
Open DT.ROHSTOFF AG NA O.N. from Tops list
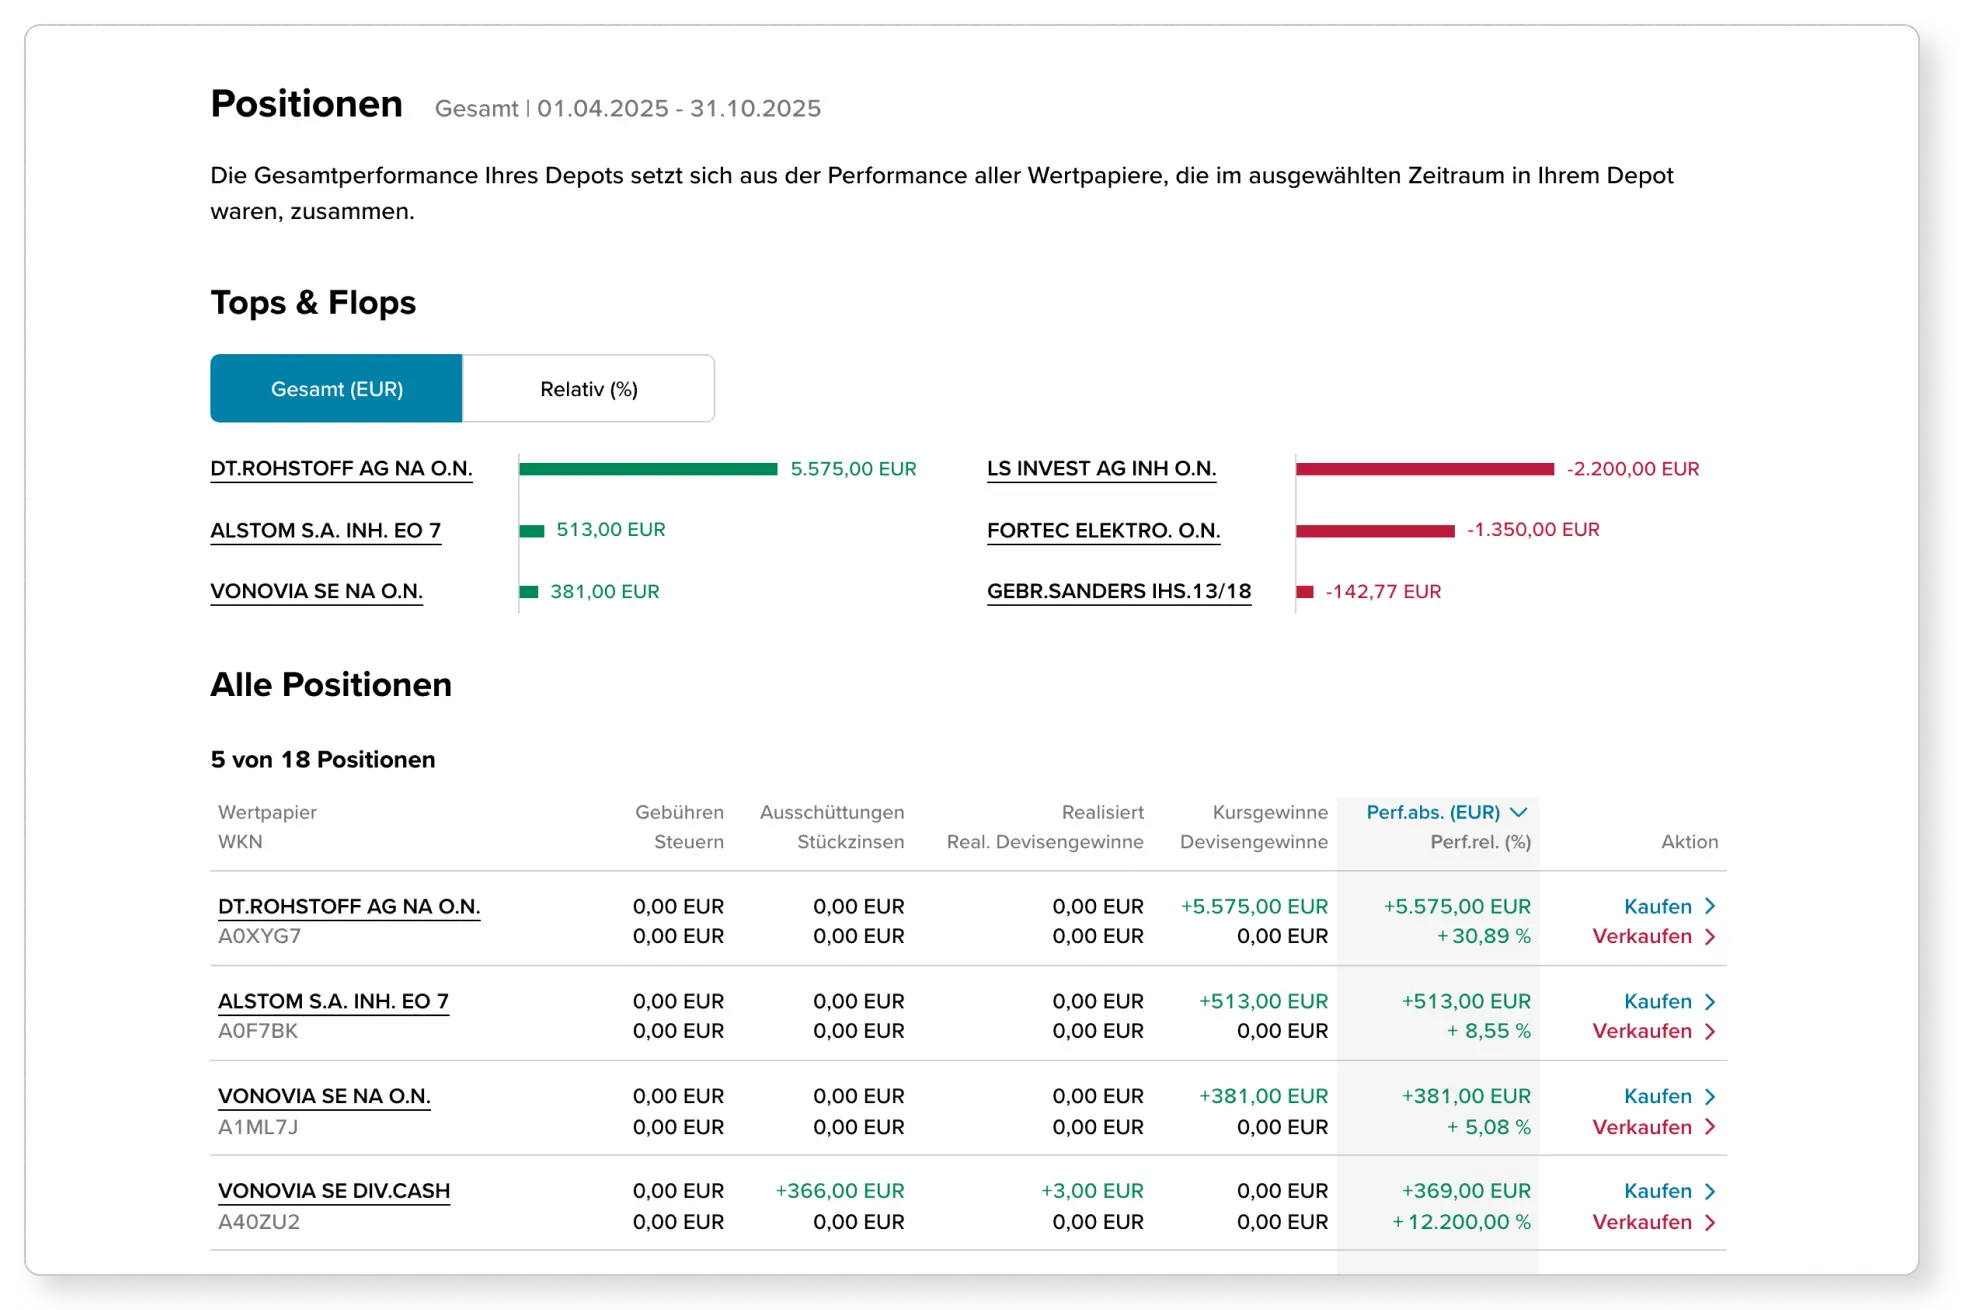pyautogui.click(x=340, y=467)
